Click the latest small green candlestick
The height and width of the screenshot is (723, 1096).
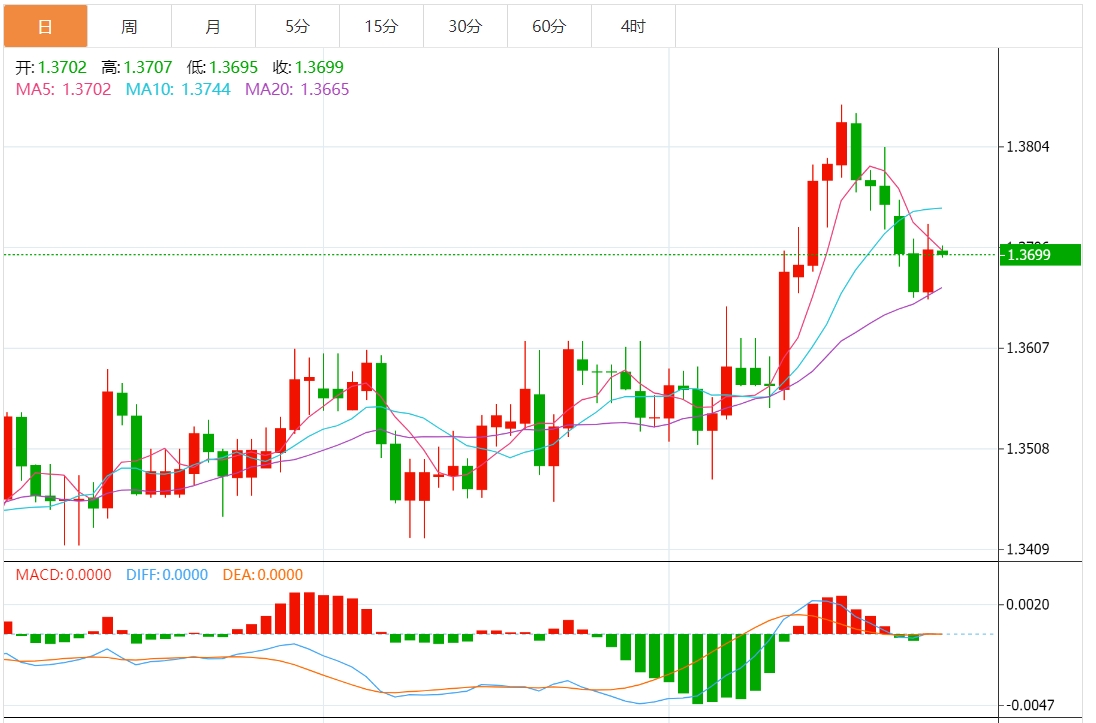tap(942, 252)
